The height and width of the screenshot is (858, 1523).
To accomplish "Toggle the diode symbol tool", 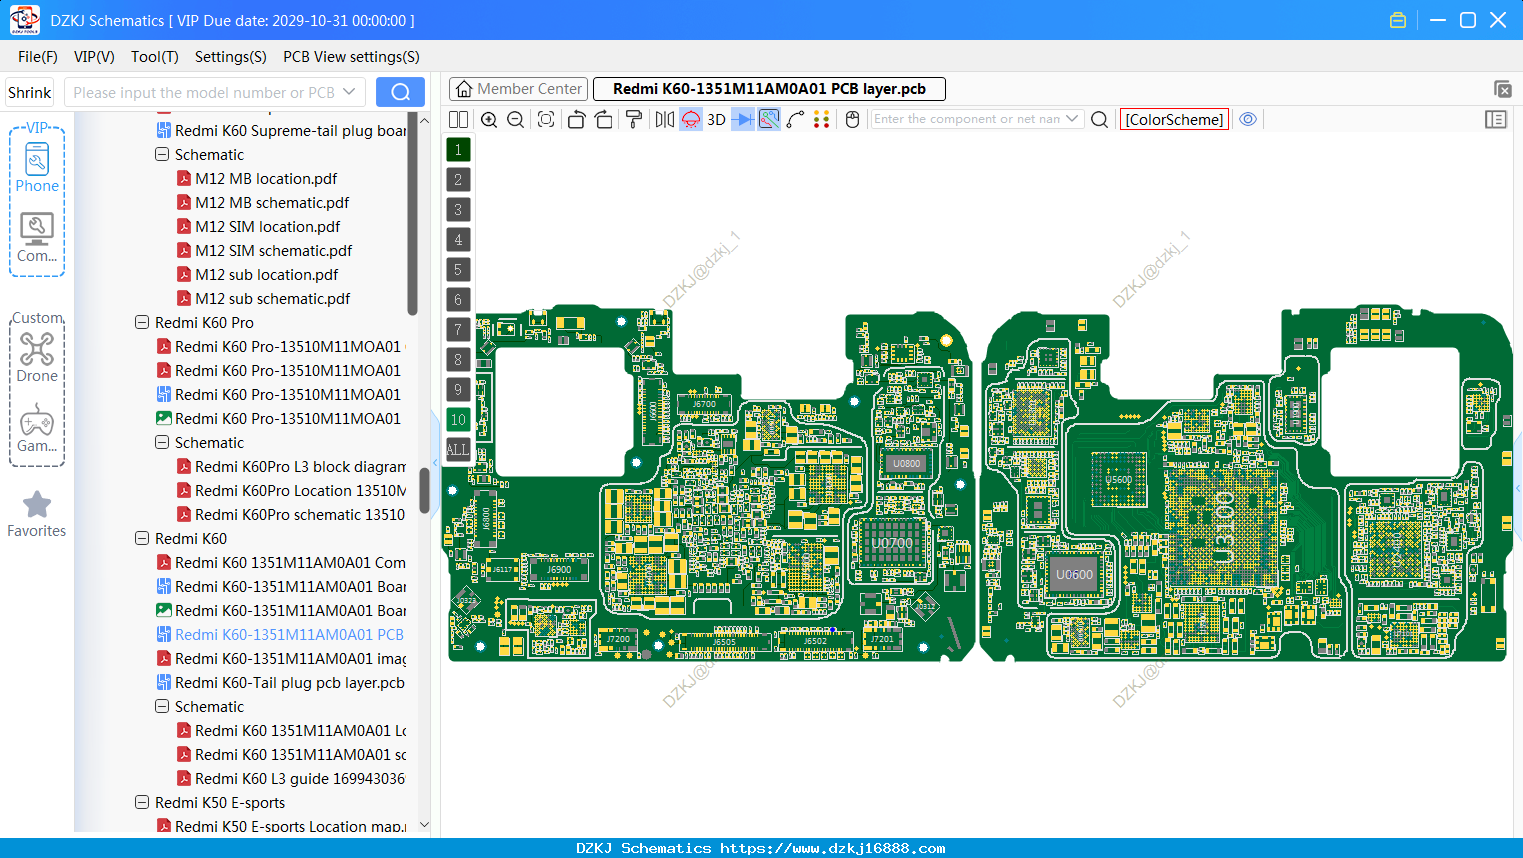I will click(743, 120).
